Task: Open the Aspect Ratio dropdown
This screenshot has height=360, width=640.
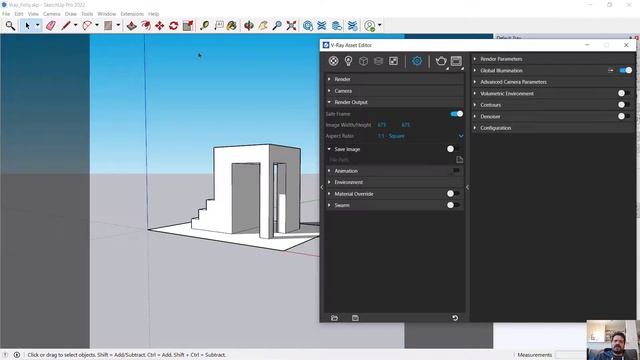Action: (x=420, y=136)
